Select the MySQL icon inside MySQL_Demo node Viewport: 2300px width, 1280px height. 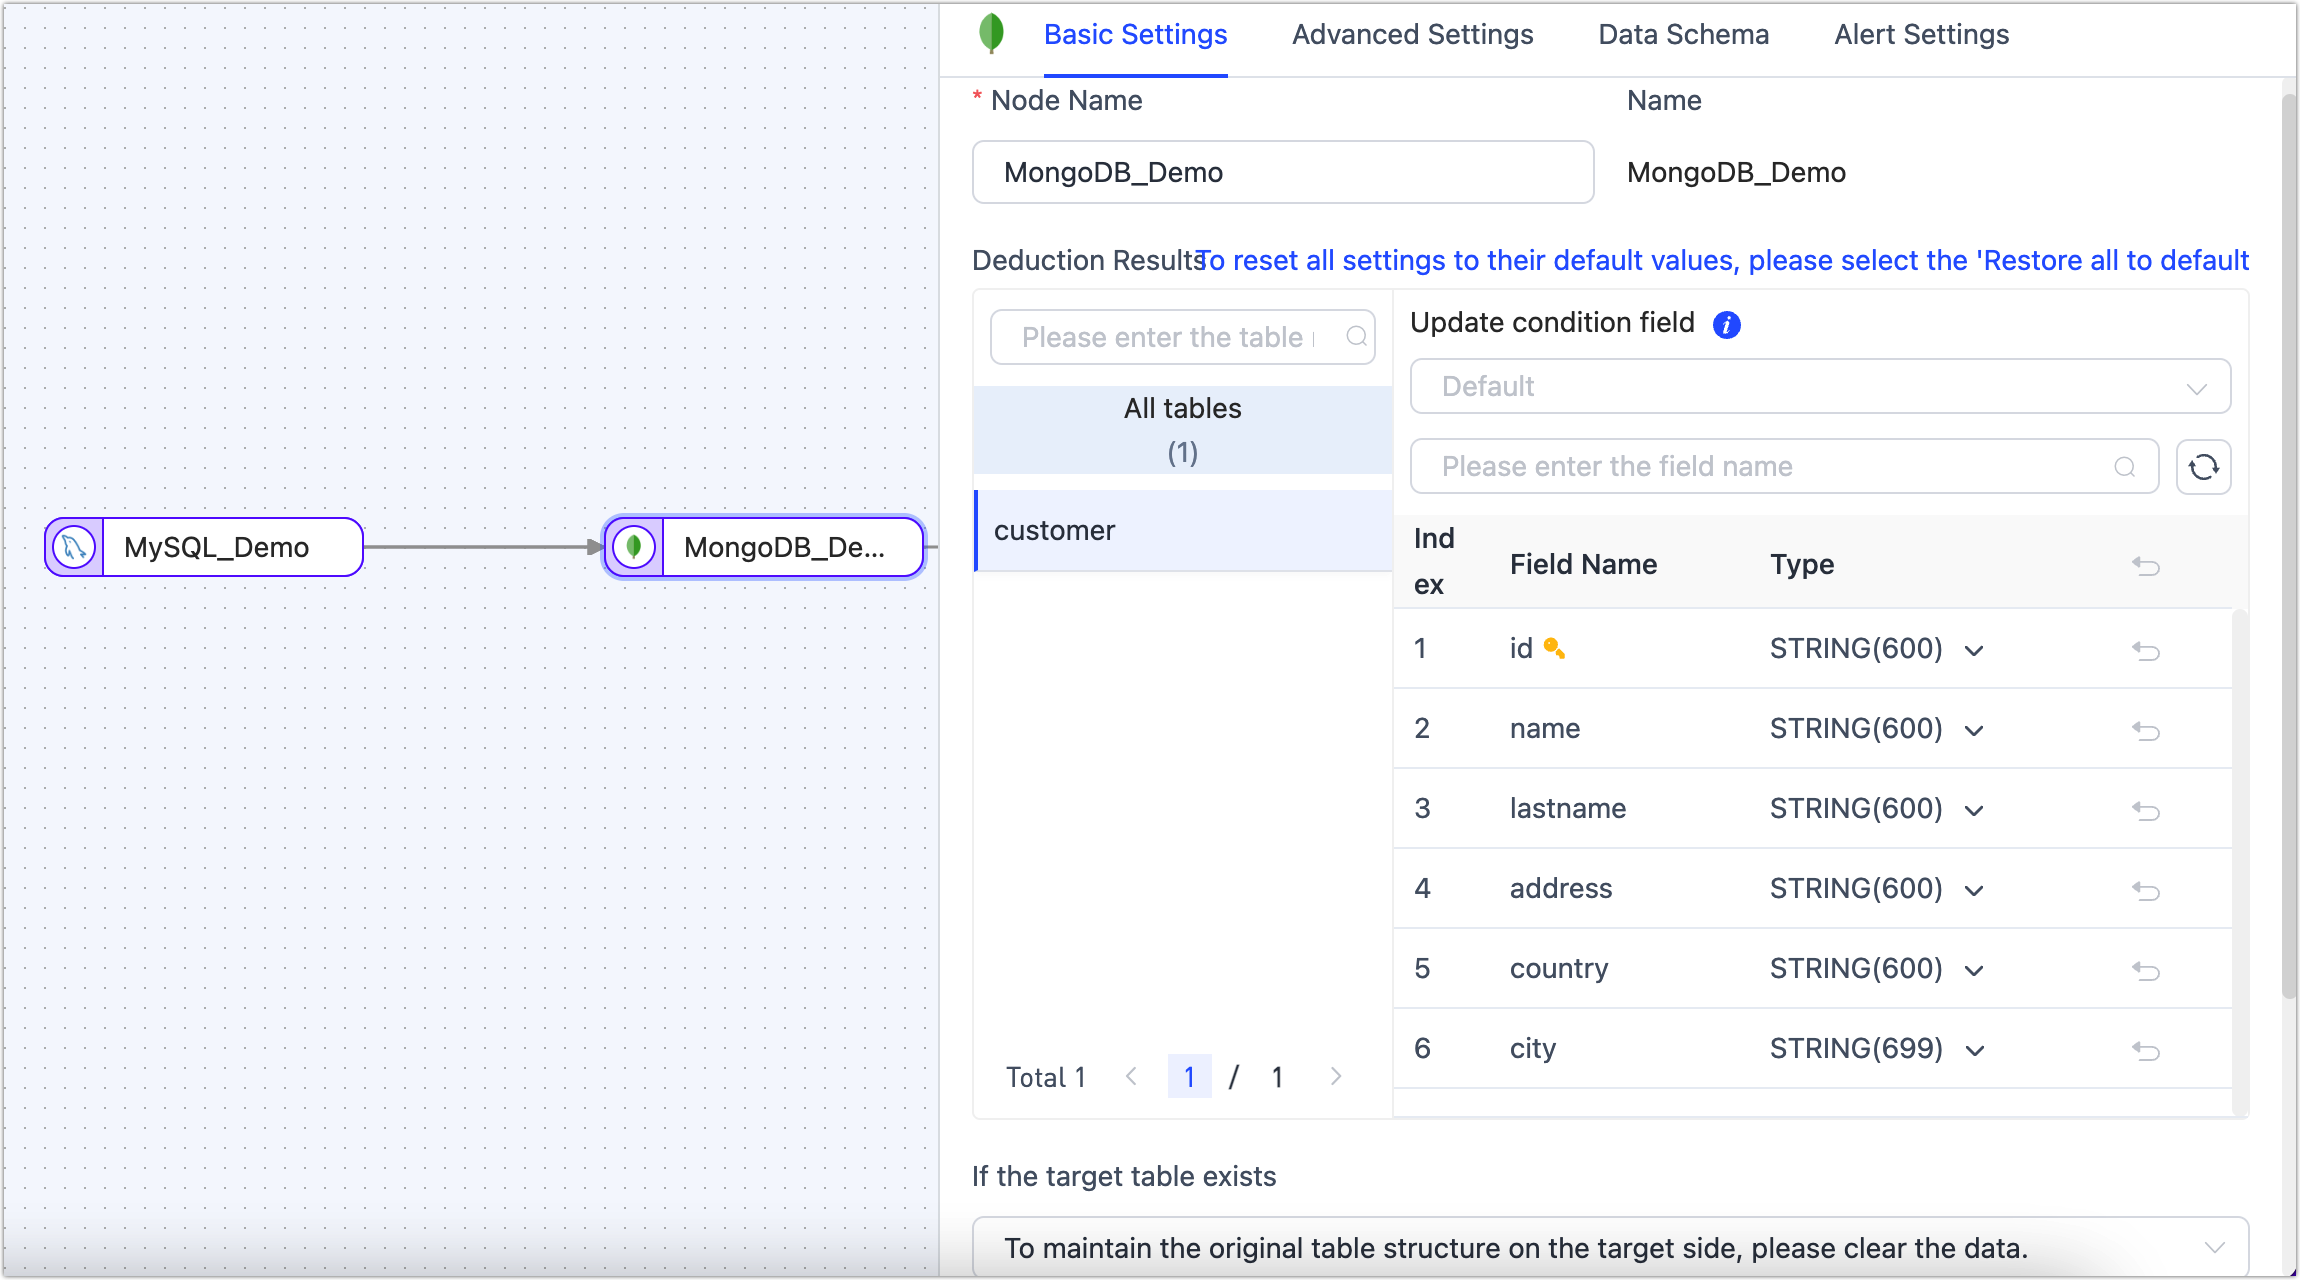click(72, 547)
